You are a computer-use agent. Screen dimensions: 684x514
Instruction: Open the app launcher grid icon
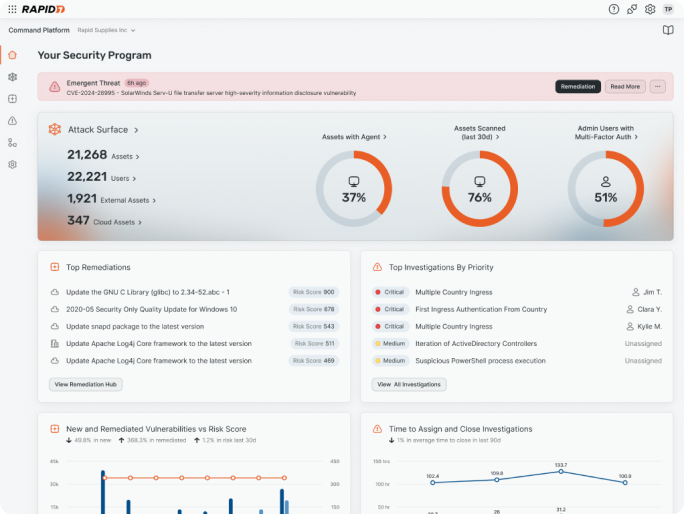[x=12, y=9]
